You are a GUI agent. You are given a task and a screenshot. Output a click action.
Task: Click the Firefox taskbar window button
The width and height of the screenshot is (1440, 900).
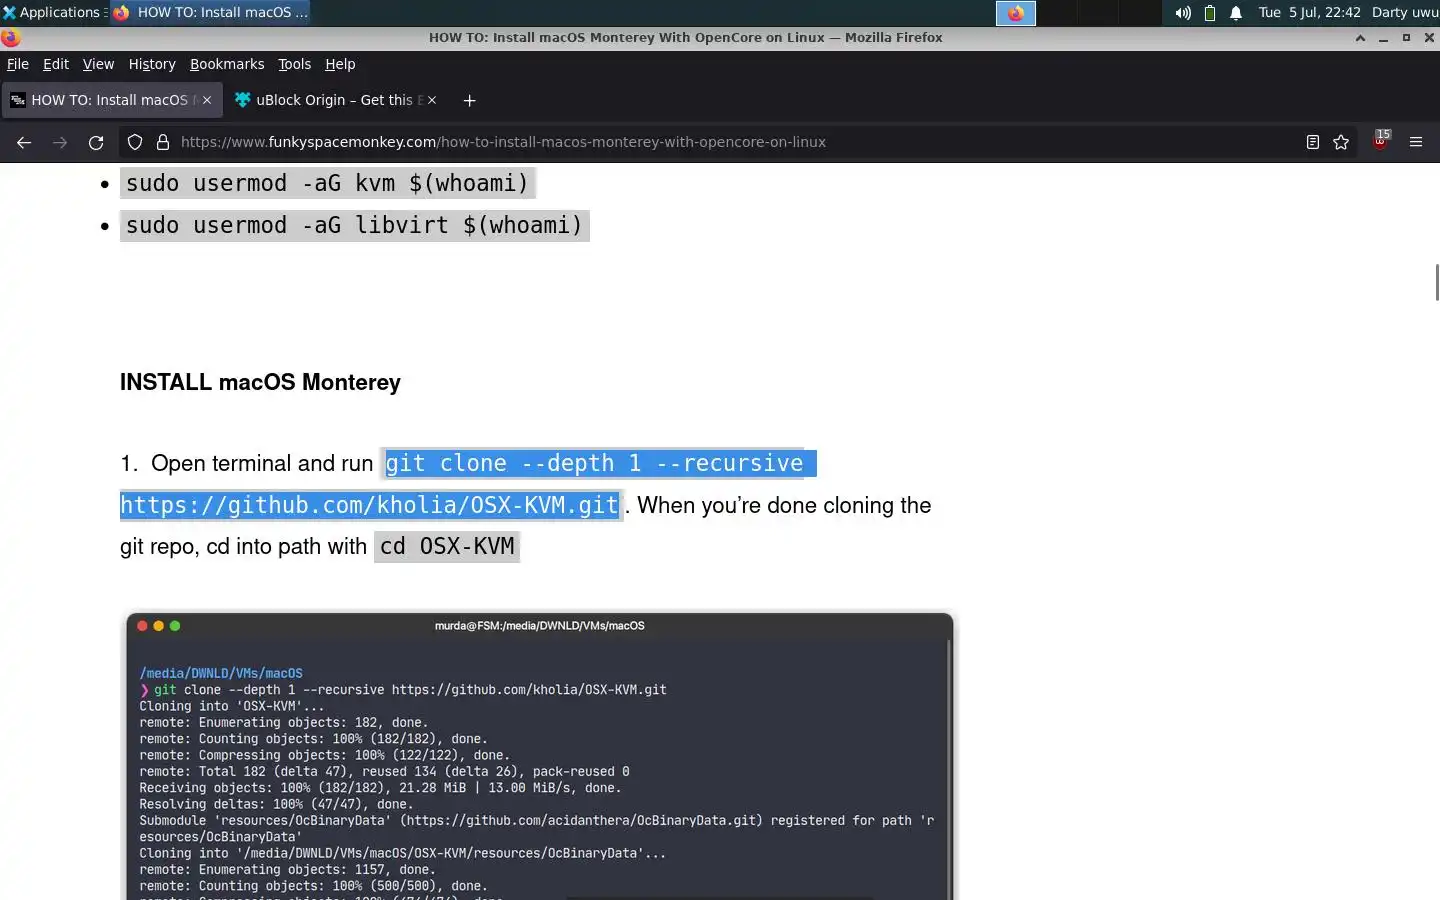point(209,12)
